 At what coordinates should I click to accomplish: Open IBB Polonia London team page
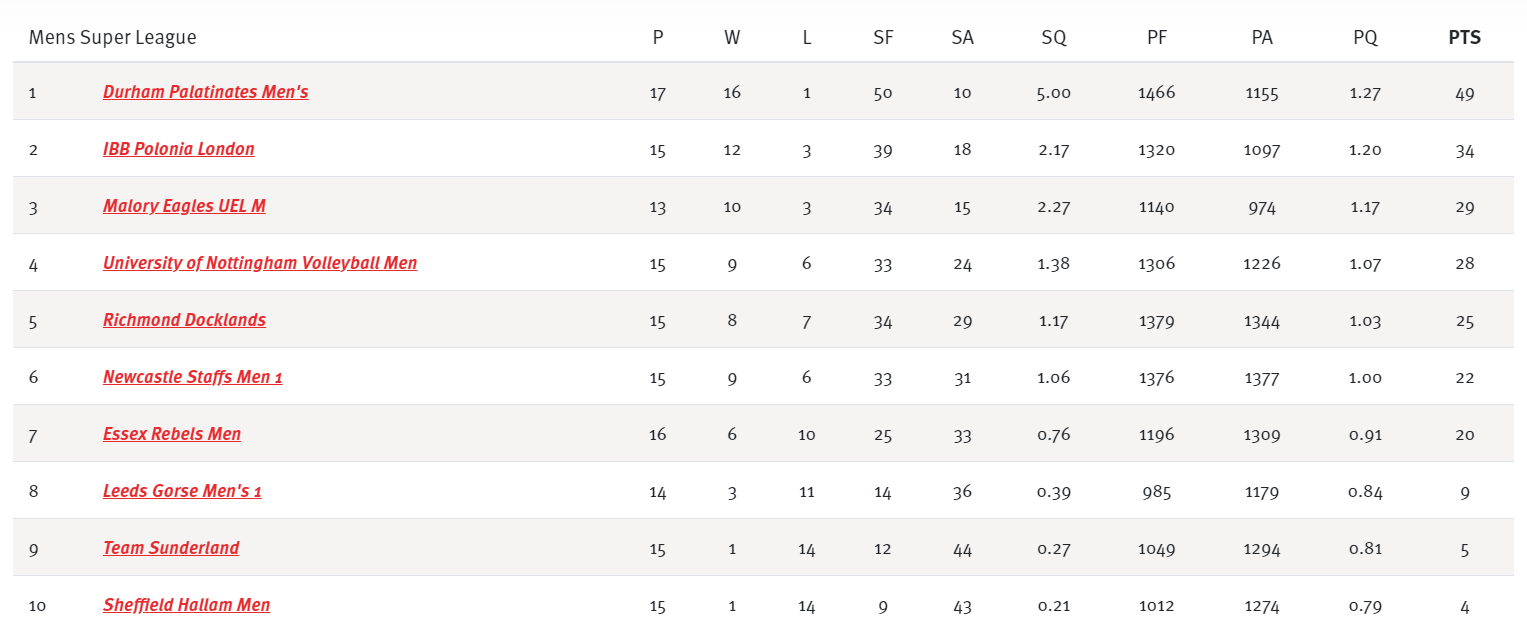coord(178,149)
